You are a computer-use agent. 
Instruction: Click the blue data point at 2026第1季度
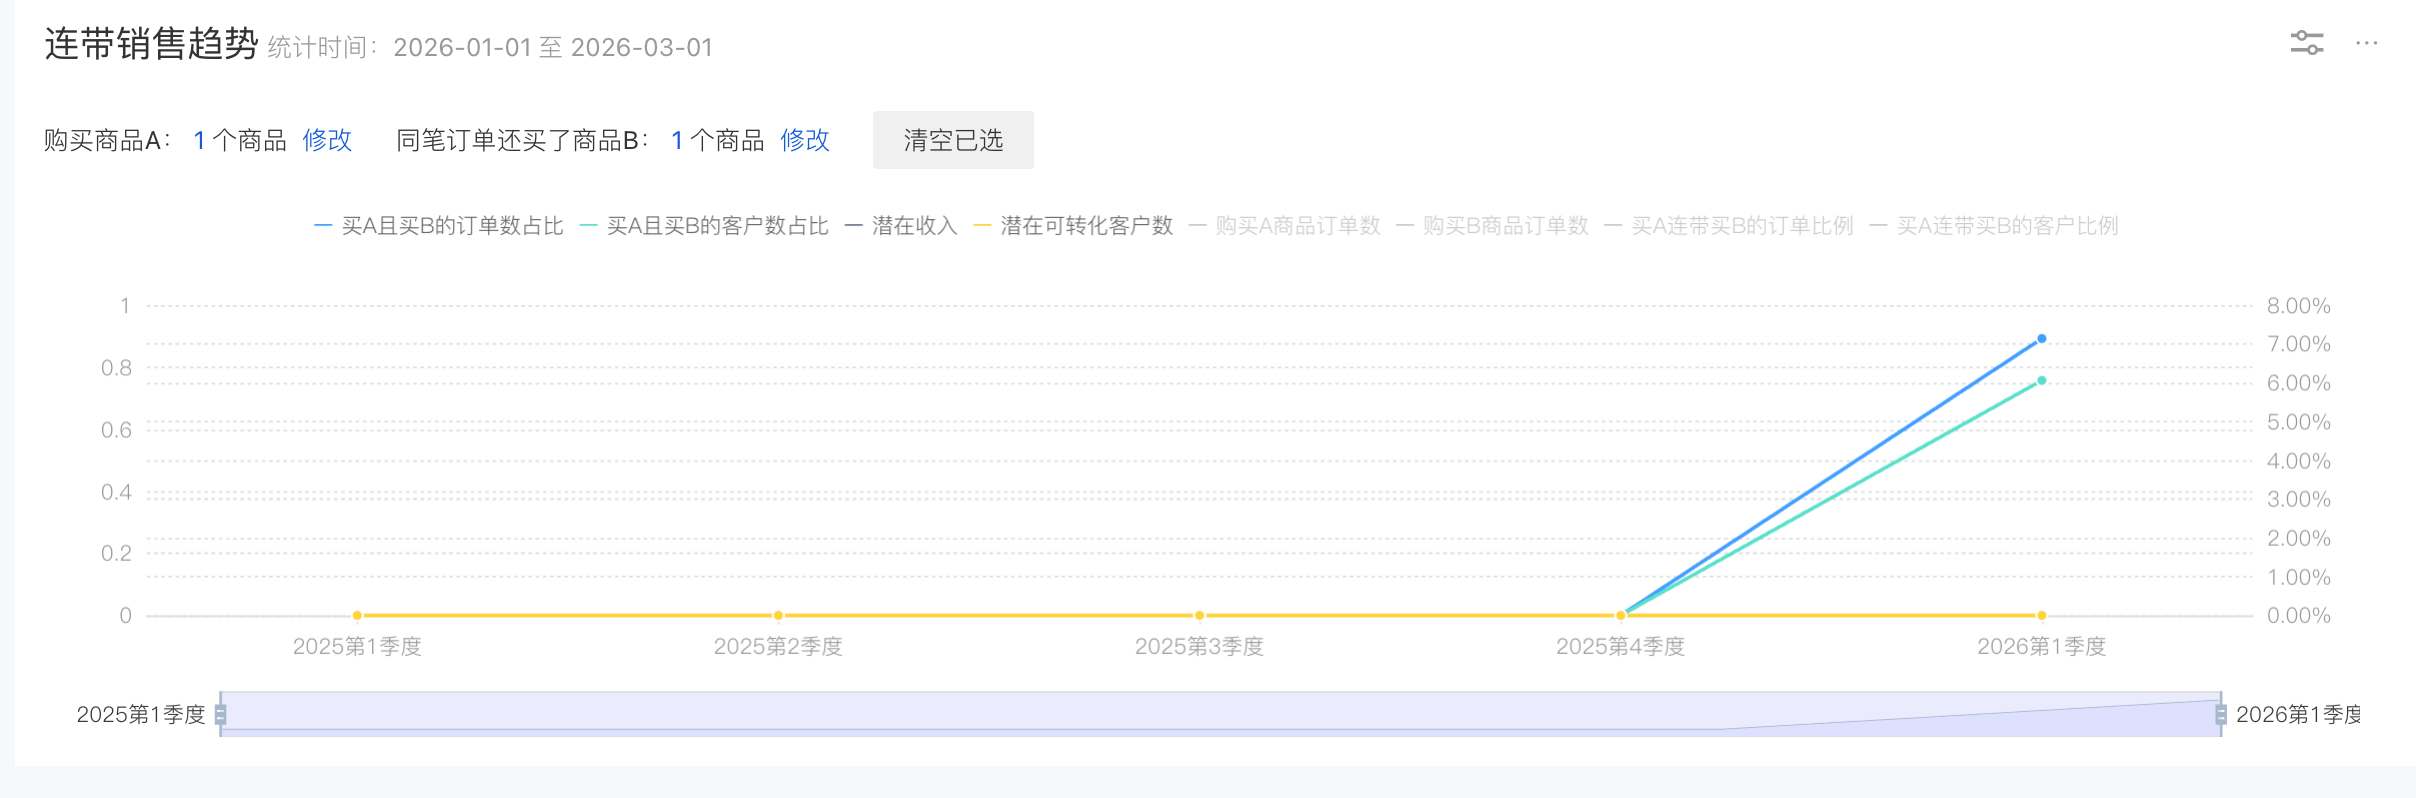coord(2041,339)
